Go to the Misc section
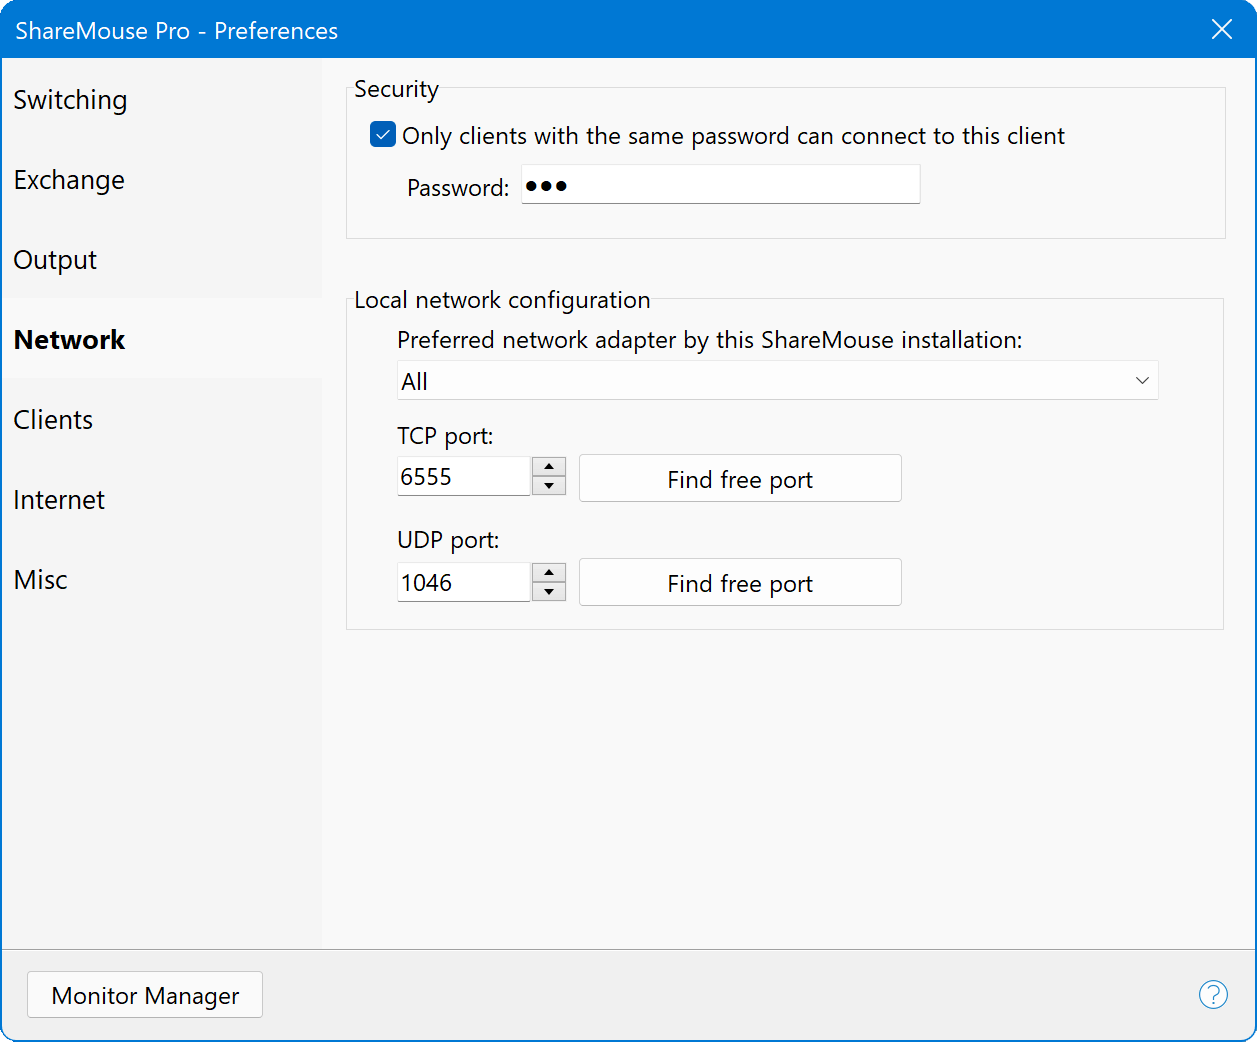Screen dimensions: 1257x1042 pos(162,580)
